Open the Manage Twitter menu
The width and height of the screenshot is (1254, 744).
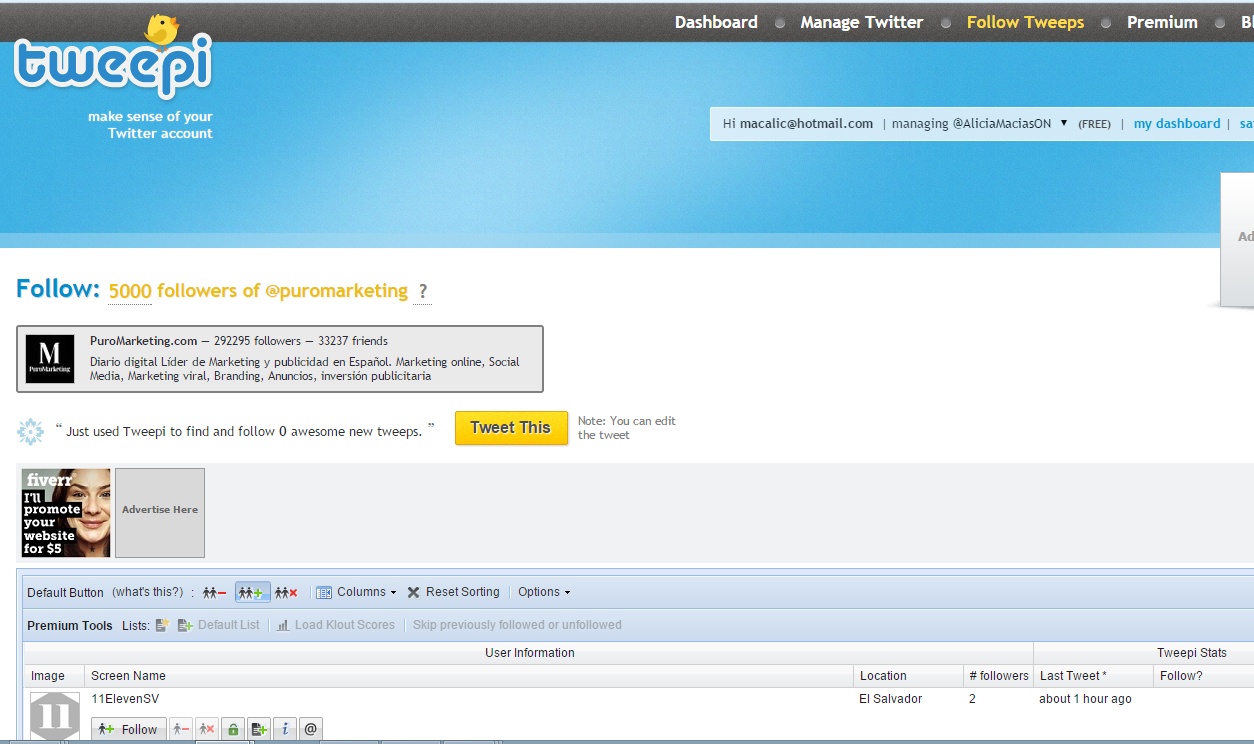click(862, 22)
